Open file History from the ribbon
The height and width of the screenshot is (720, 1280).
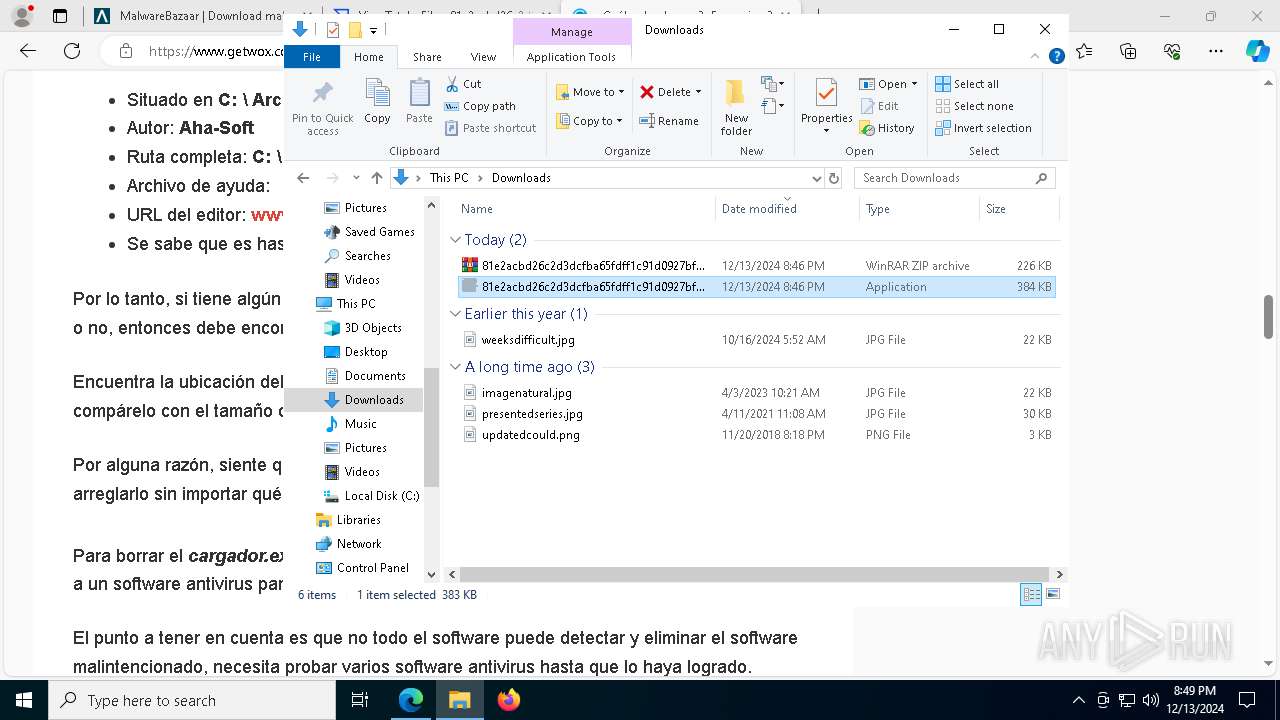(886, 128)
